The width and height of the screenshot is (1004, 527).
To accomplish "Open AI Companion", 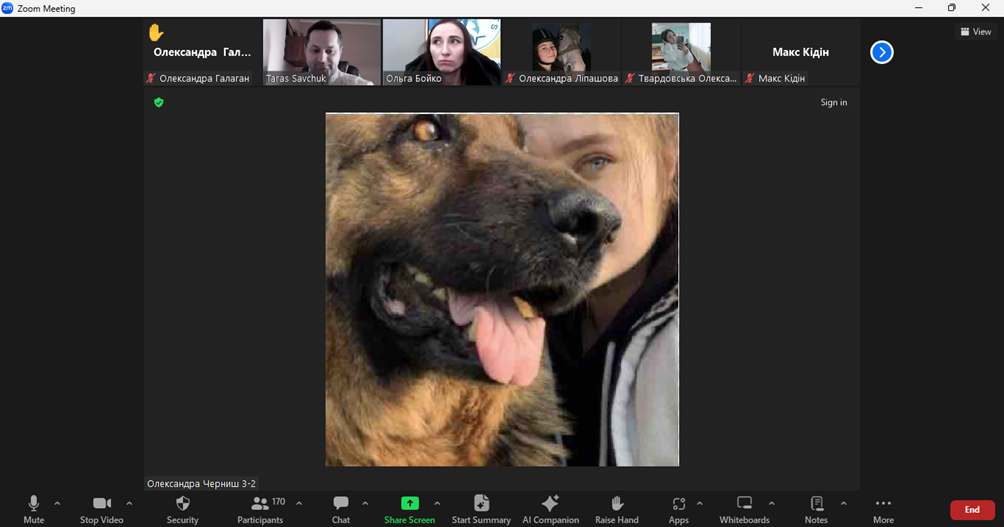I will click(x=550, y=510).
